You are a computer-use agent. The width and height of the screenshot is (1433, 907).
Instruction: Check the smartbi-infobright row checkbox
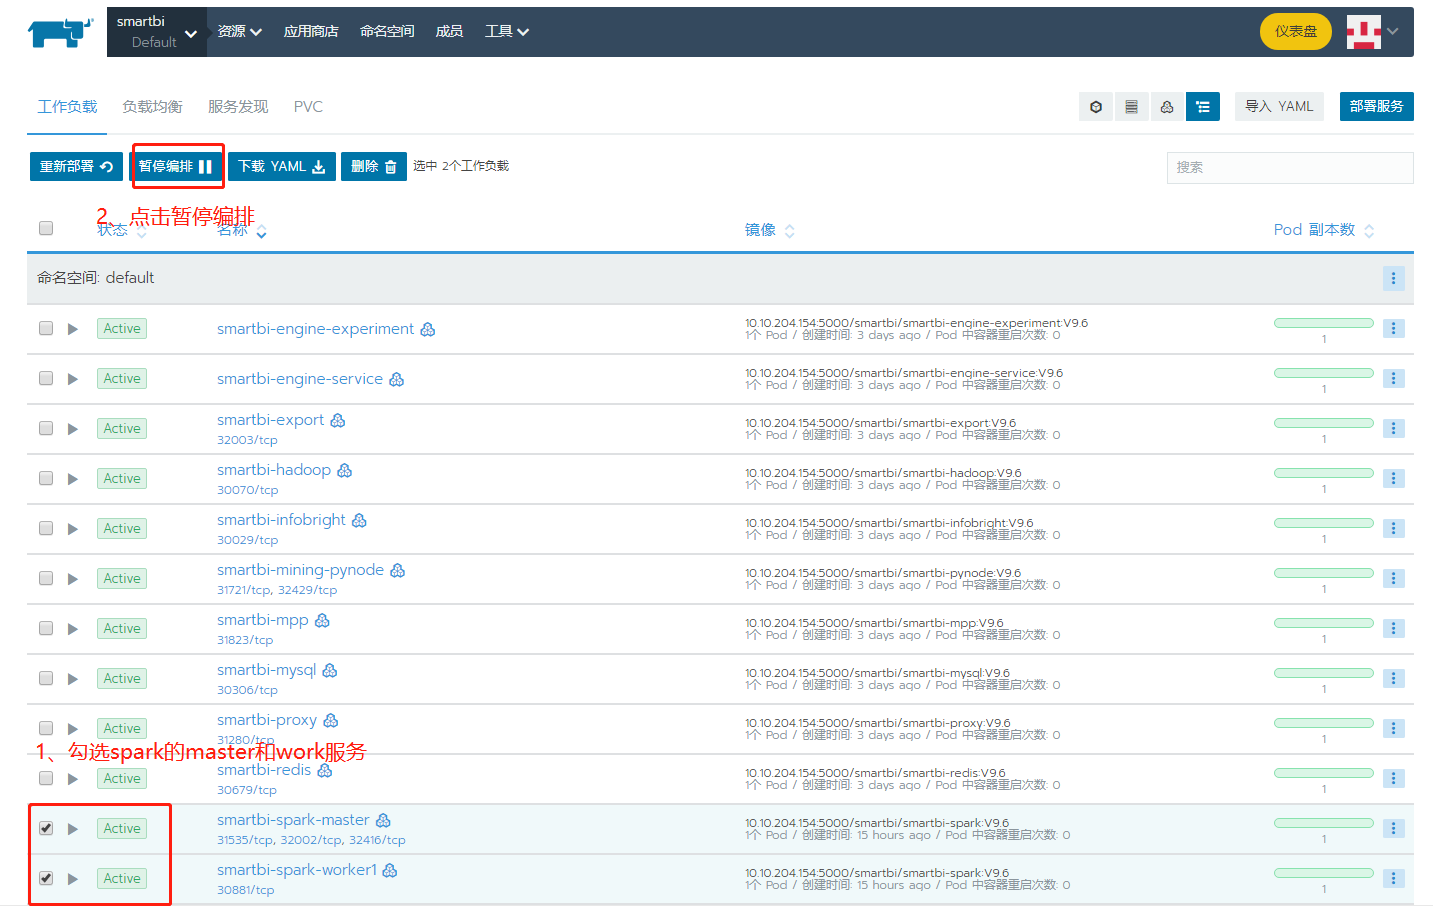pos(46,528)
